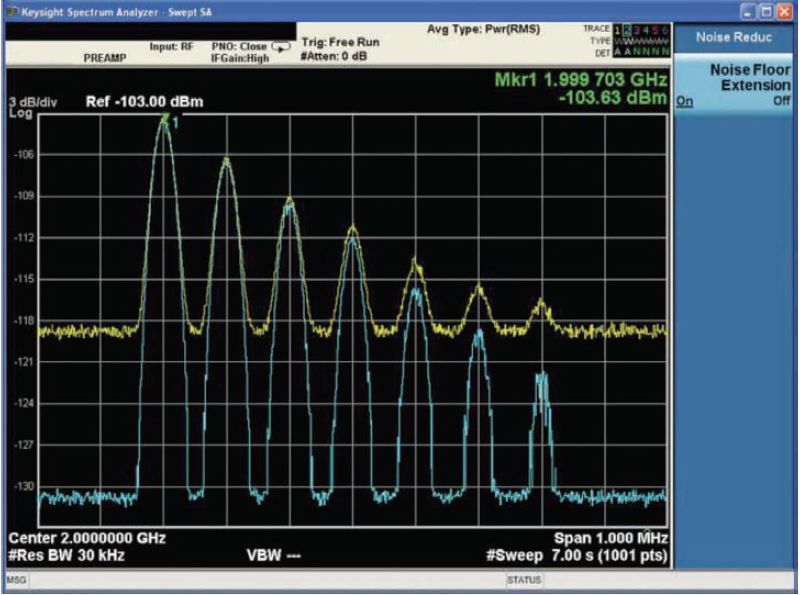Click the -118 axis scale value

coord(24,321)
